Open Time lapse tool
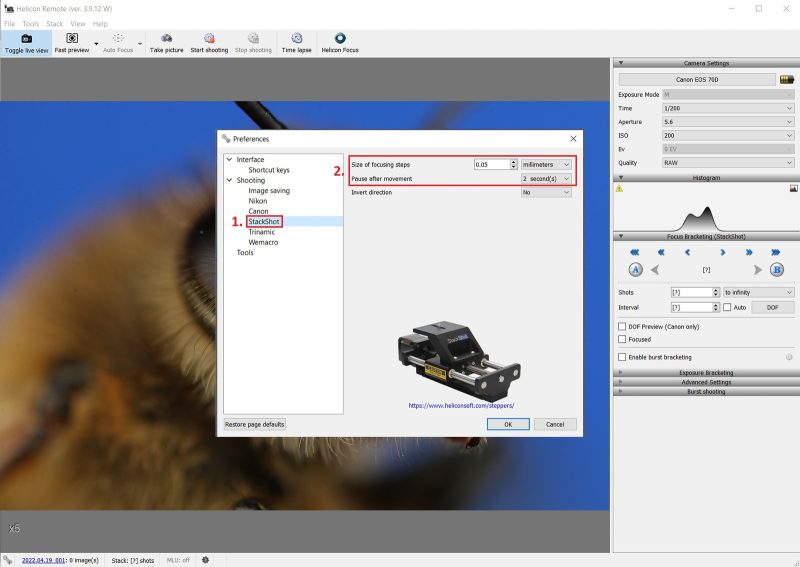800x567 pixels. click(296, 43)
